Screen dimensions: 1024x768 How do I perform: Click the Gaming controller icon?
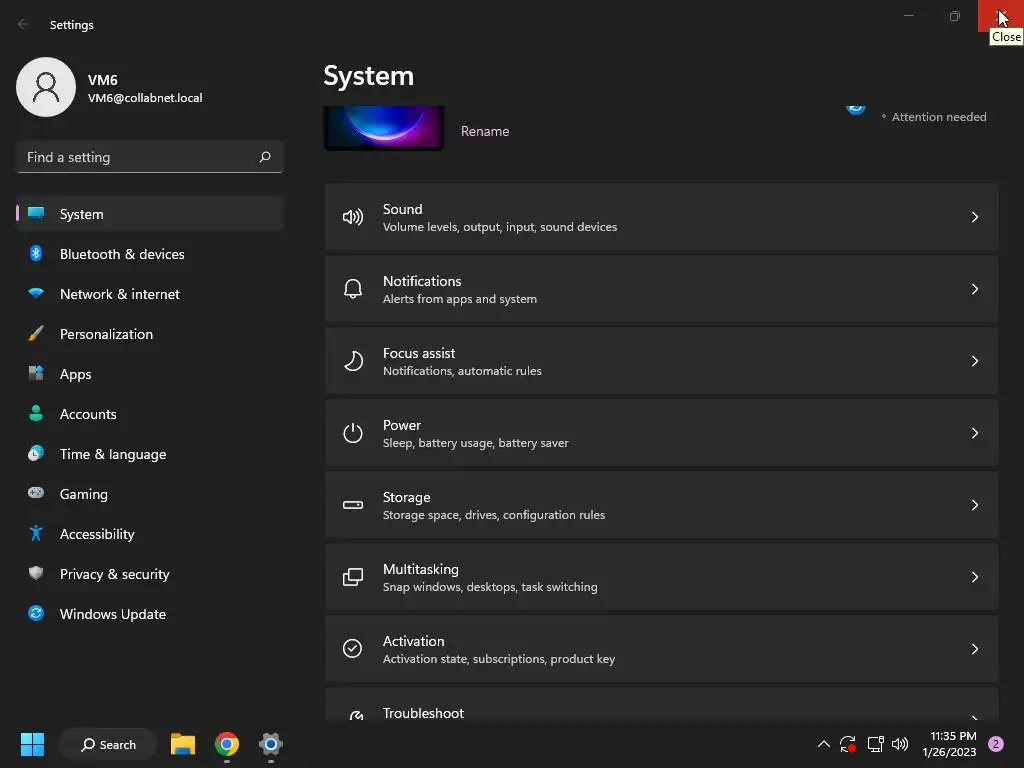point(36,493)
